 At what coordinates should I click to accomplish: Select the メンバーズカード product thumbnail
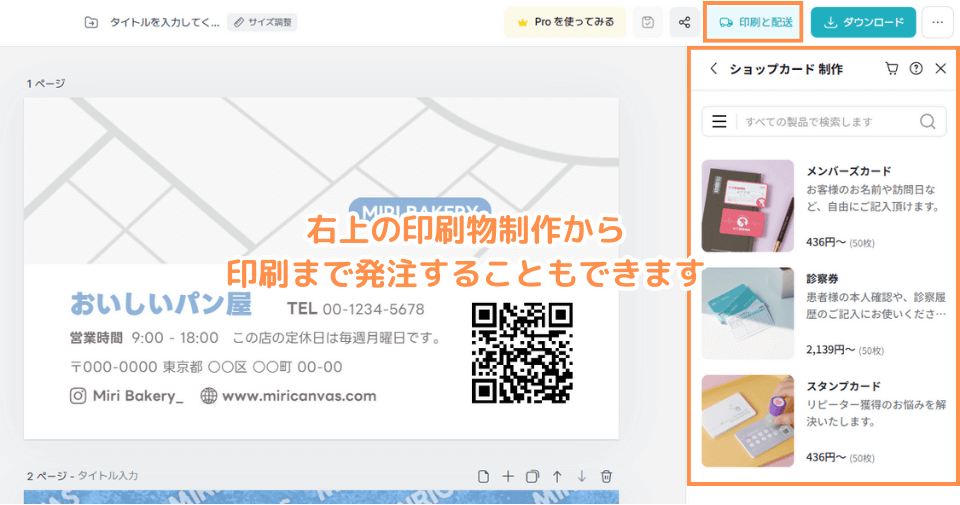click(748, 206)
